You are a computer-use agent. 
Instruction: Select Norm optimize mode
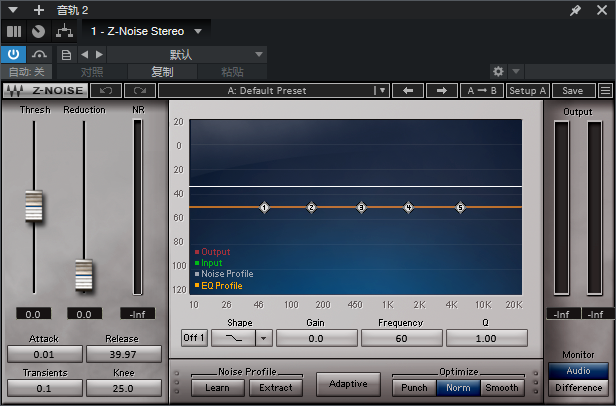[x=458, y=388]
